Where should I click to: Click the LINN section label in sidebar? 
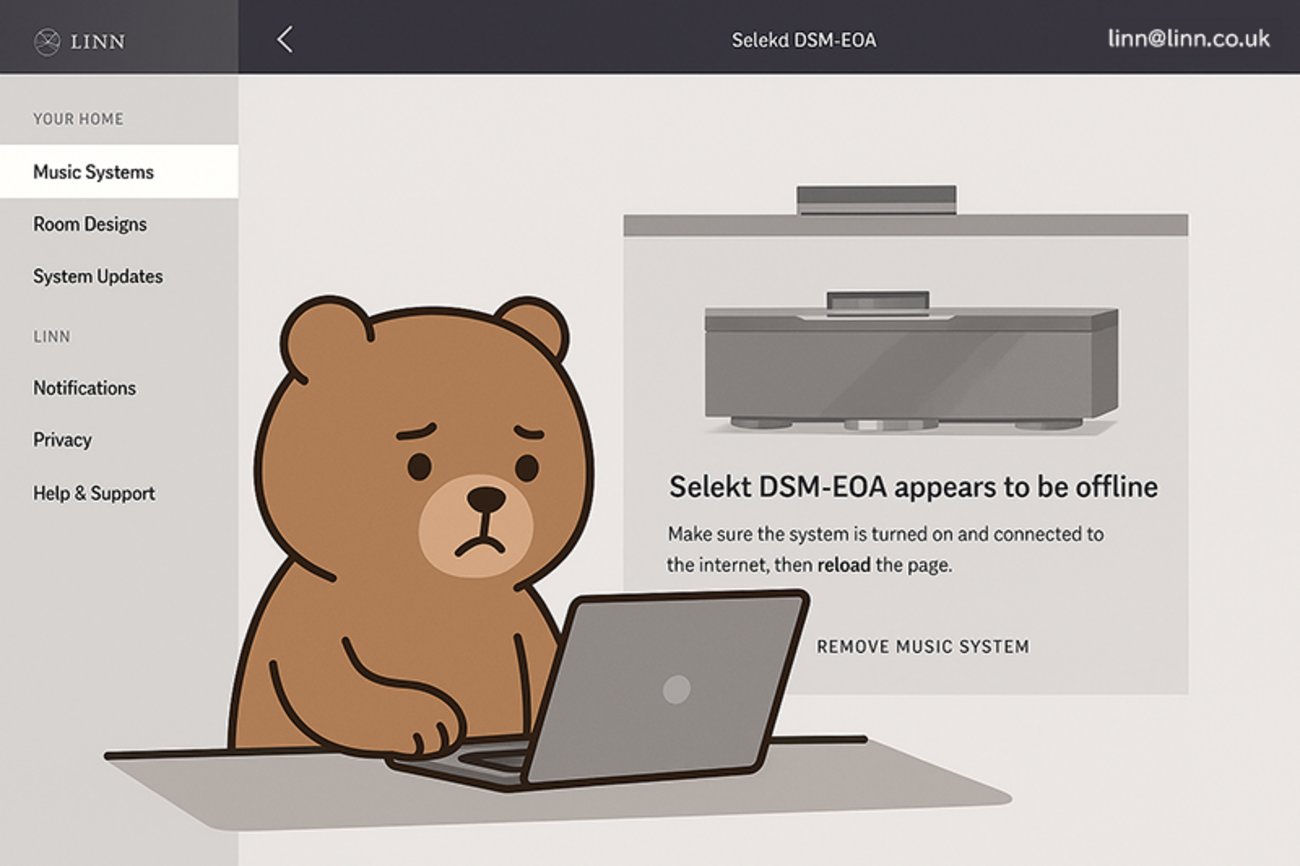[x=52, y=337]
